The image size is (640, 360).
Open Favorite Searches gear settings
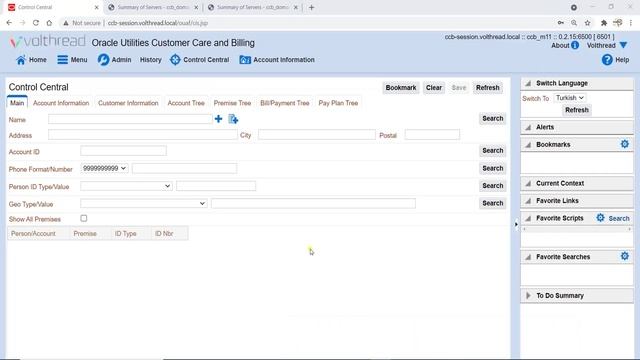(624, 256)
